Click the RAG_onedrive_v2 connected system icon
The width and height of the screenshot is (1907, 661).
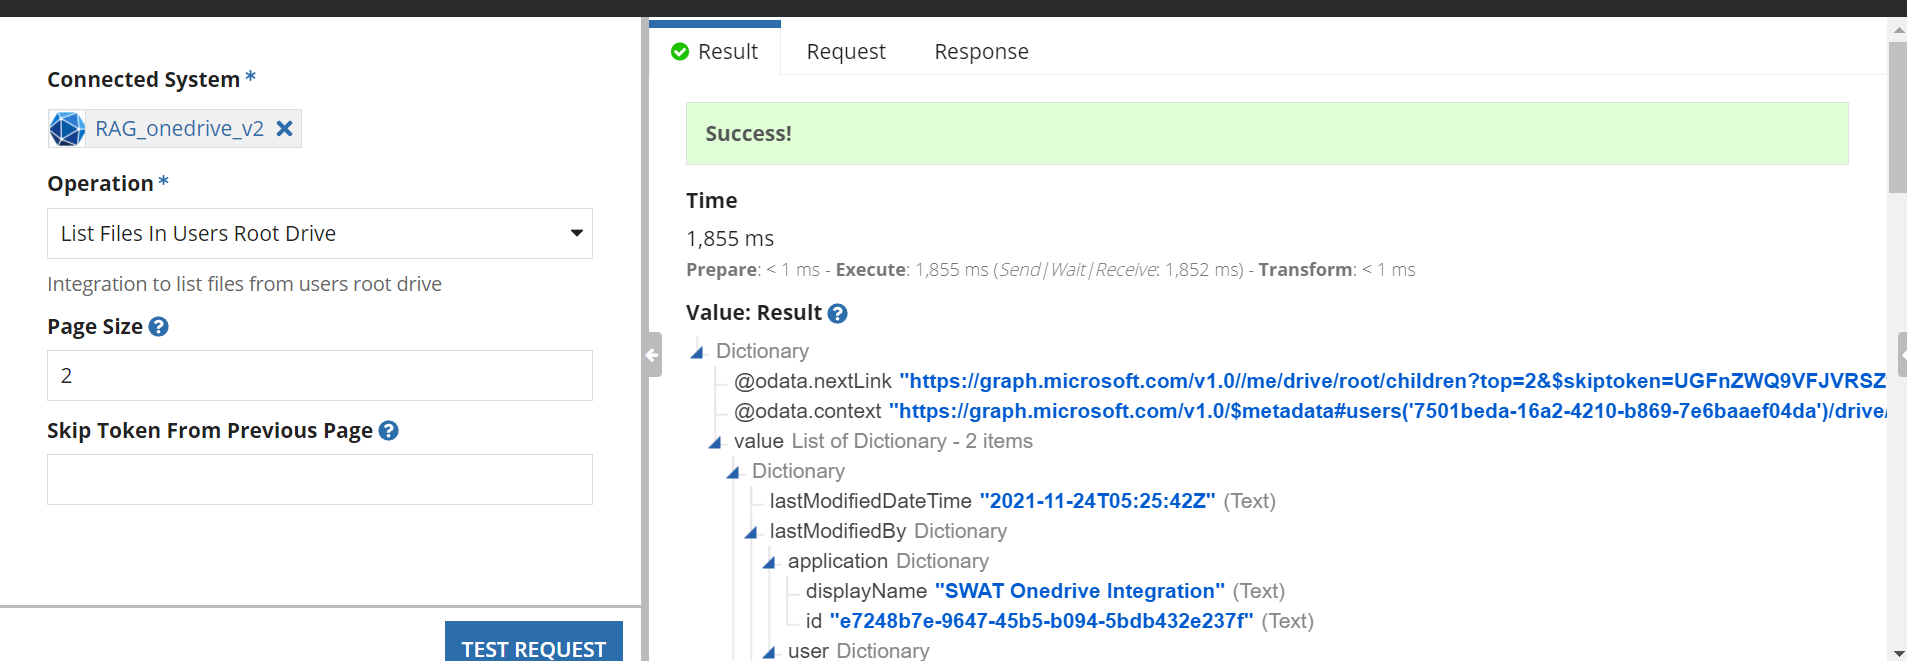67,129
